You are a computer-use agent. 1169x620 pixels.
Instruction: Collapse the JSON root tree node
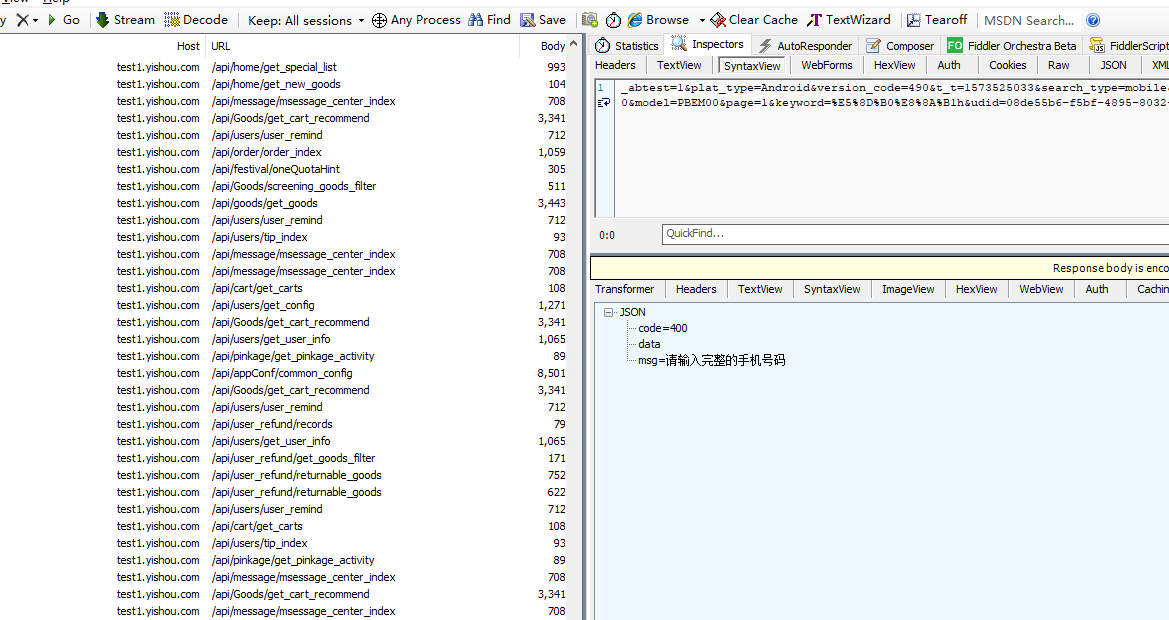(608, 312)
